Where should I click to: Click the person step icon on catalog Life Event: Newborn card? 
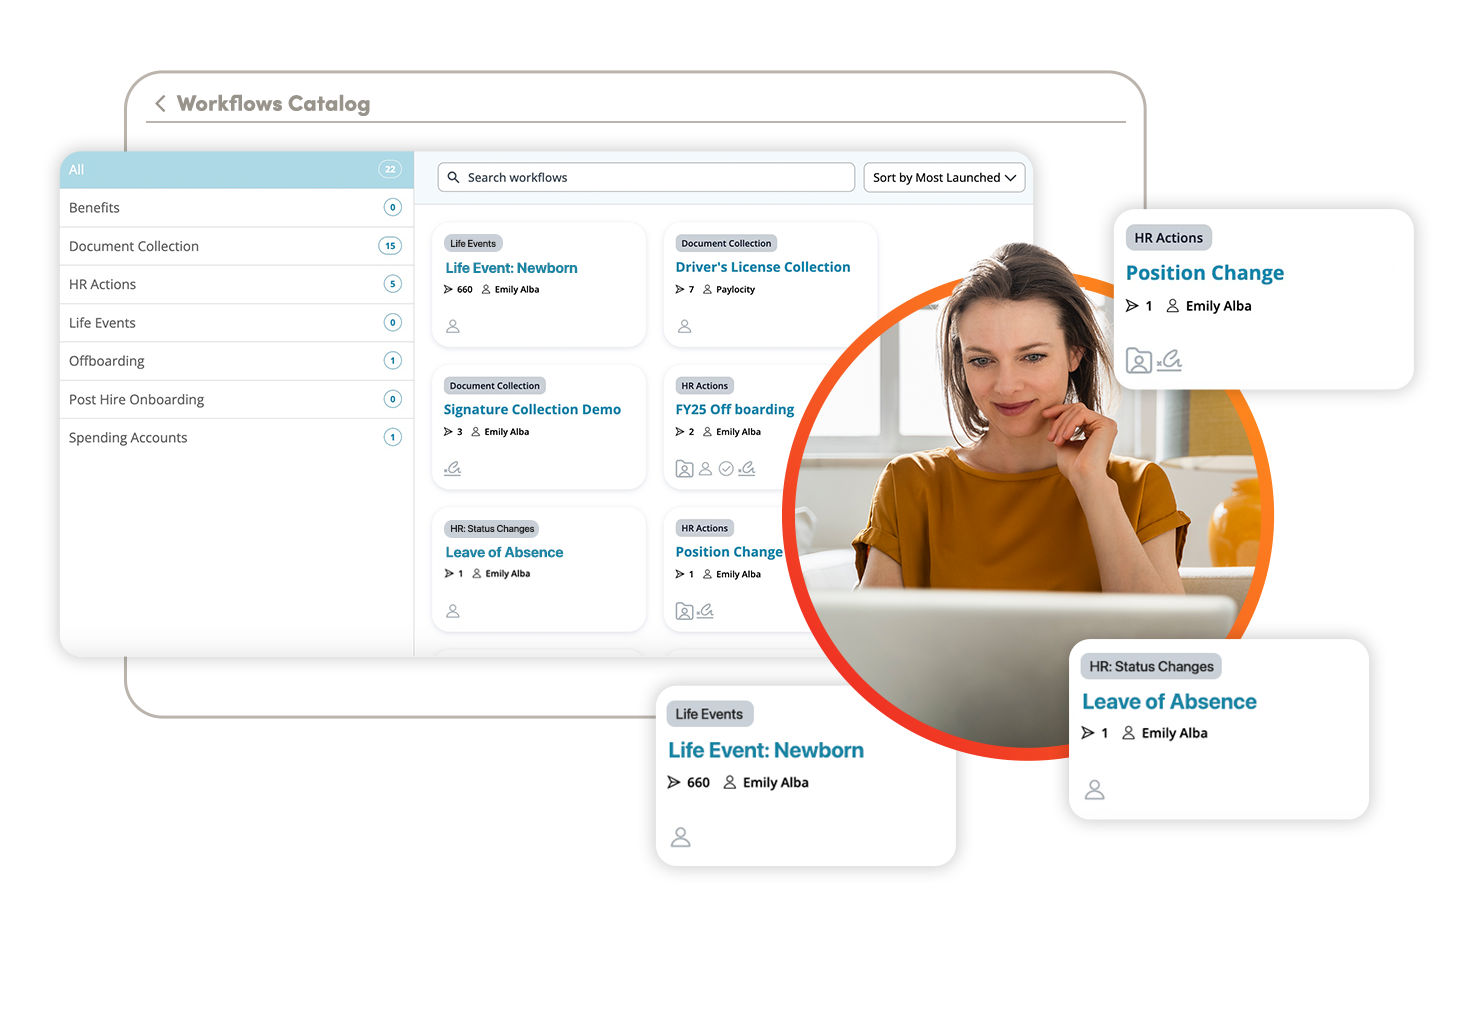(x=453, y=326)
